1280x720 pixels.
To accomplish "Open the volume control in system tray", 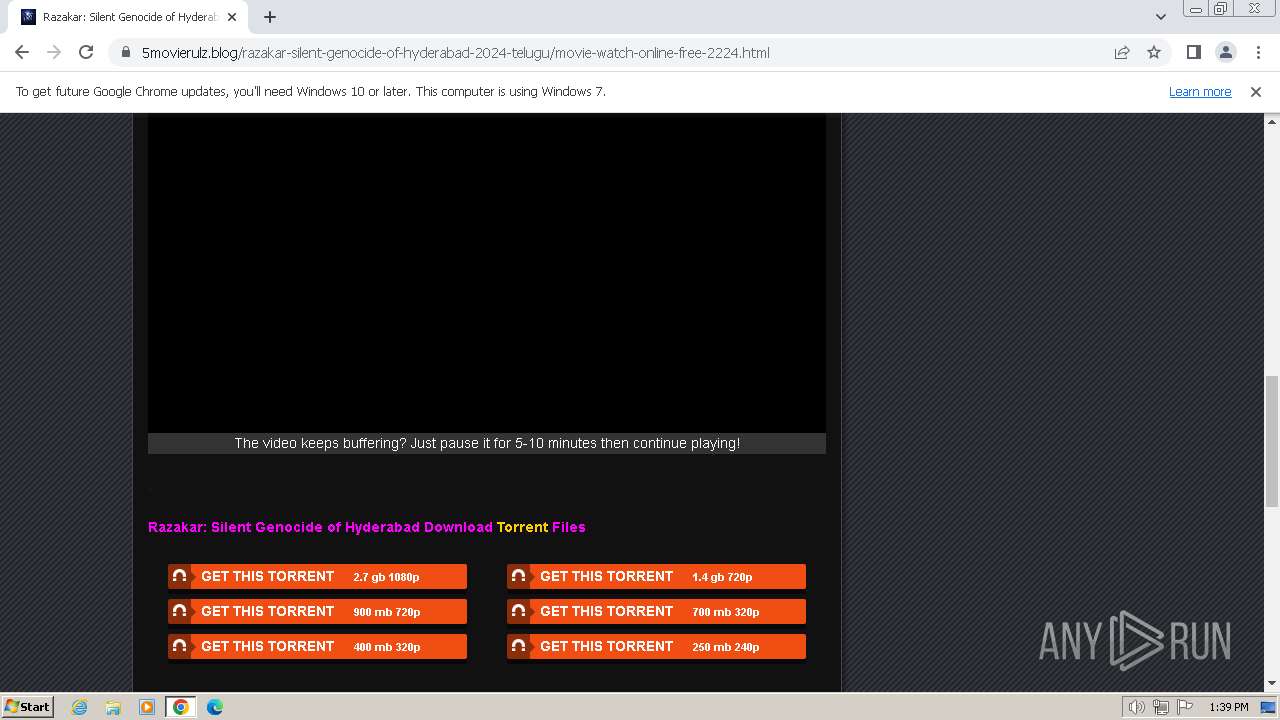I will (x=1137, y=707).
